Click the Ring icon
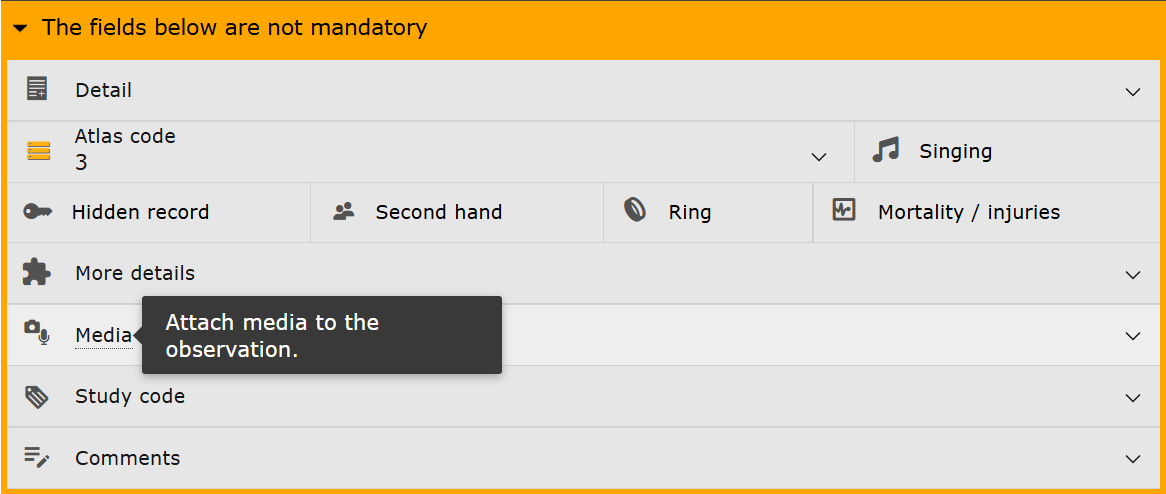 coord(635,211)
